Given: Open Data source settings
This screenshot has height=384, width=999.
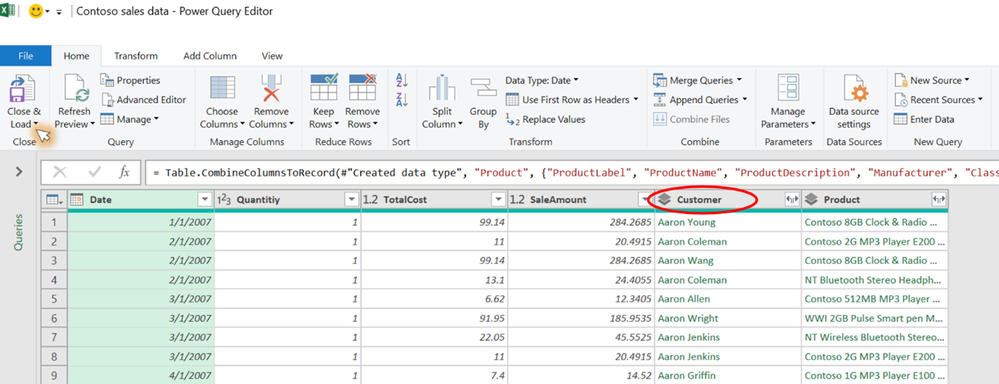Looking at the screenshot, I should (x=854, y=89).
